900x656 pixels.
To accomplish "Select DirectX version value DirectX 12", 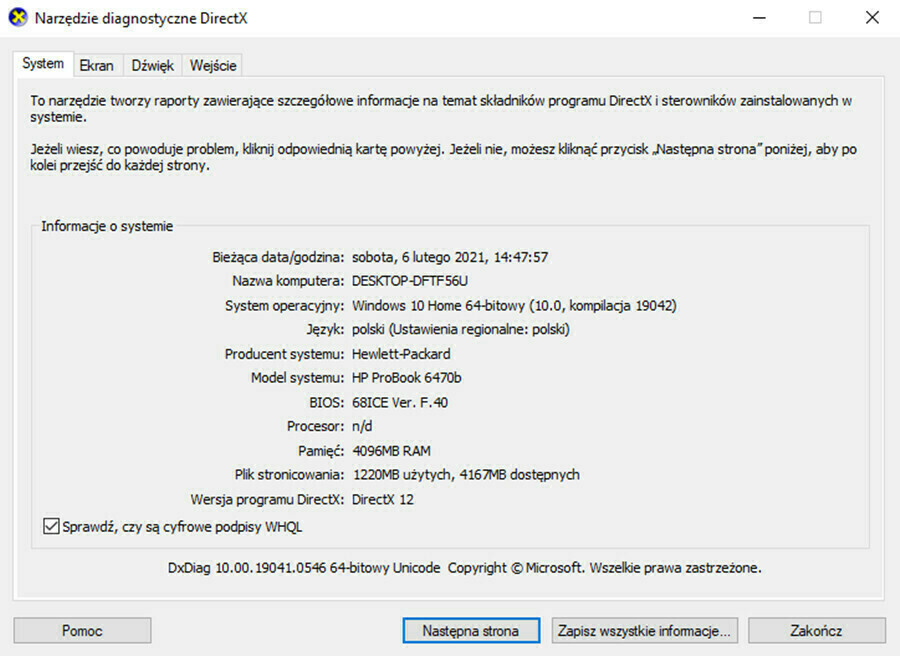I will [x=383, y=499].
